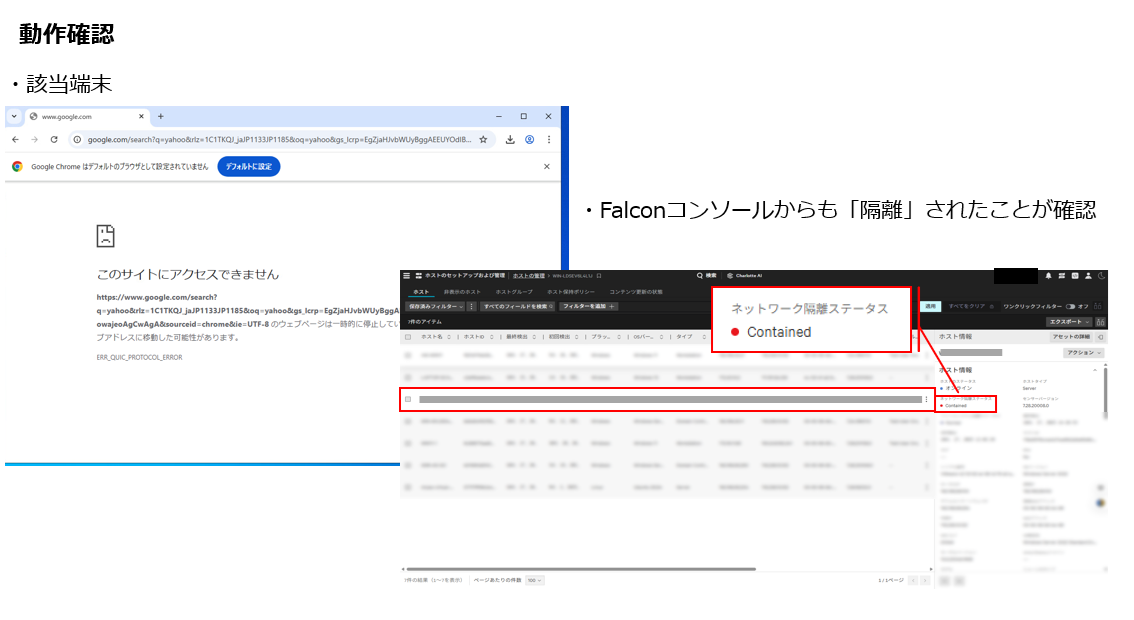Toggle the ワンクリックフィルター switch
The height and width of the screenshot is (620, 1134).
[x=1072, y=306]
